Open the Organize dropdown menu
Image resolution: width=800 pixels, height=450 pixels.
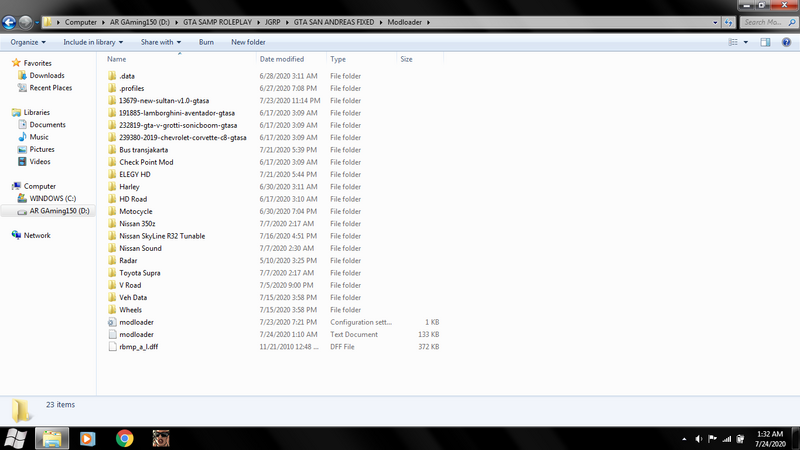click(x=28, y=42)
